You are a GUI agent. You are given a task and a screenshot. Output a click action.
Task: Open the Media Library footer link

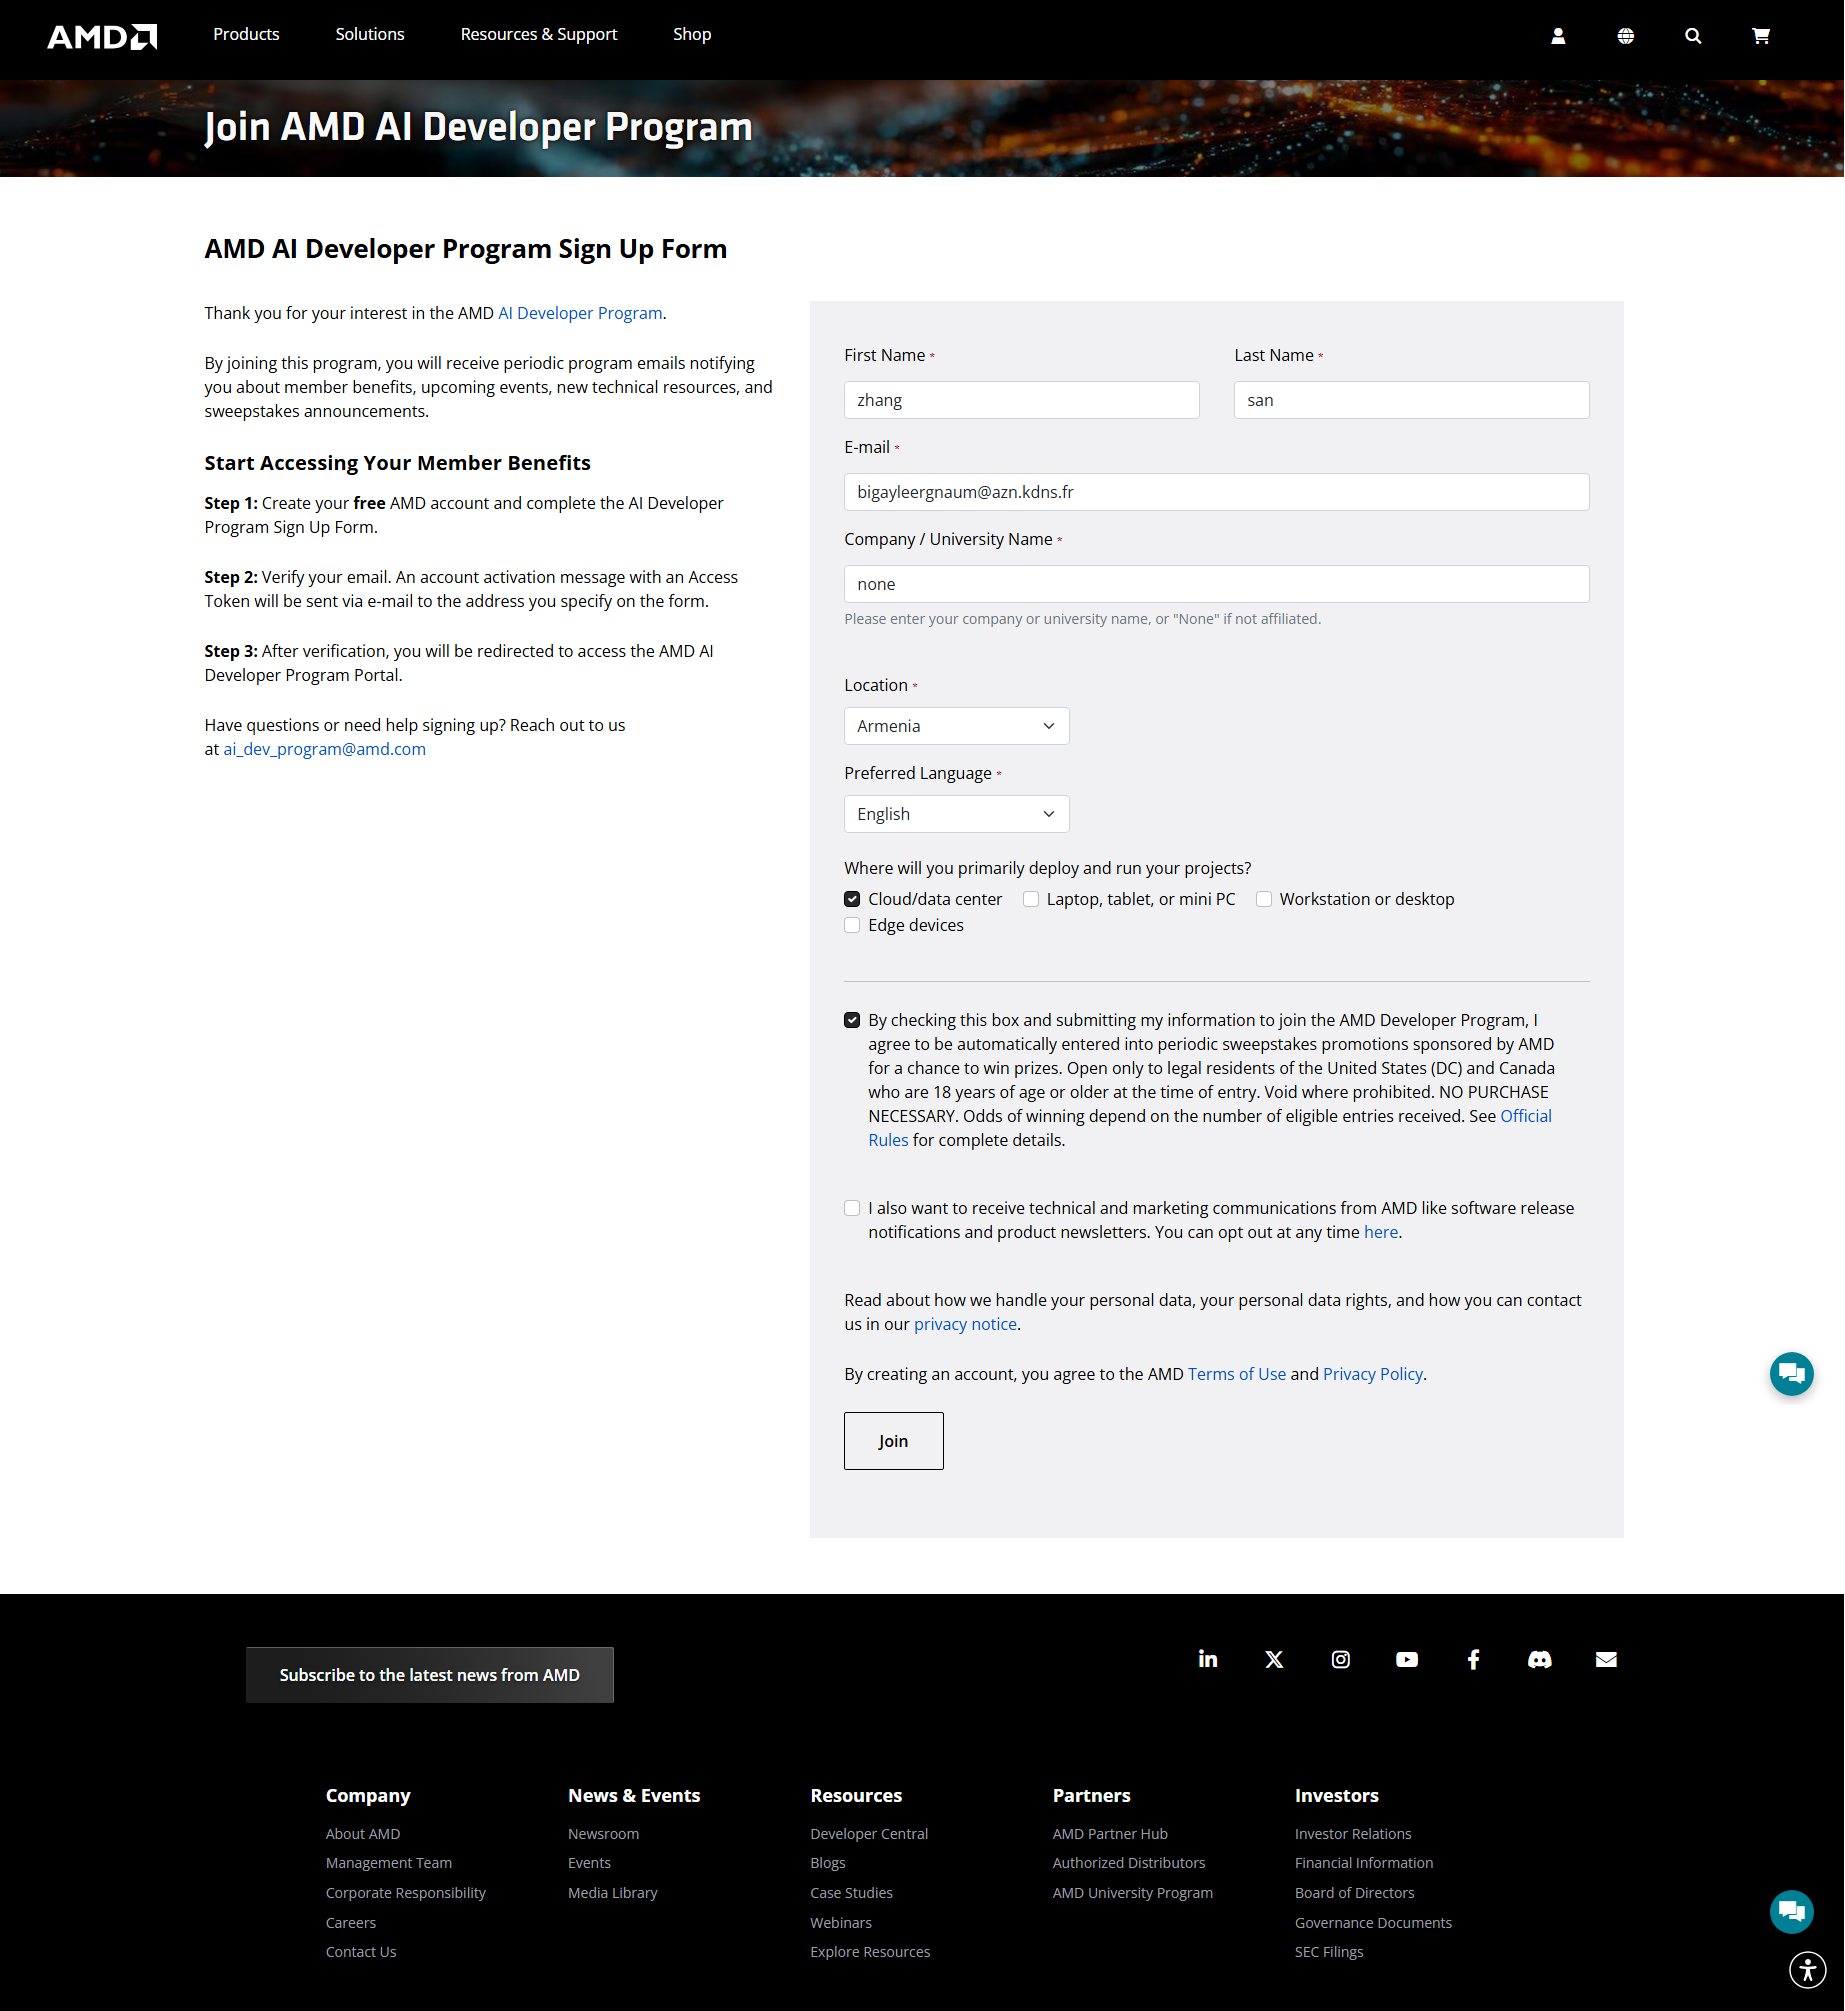pos(613,1893)
